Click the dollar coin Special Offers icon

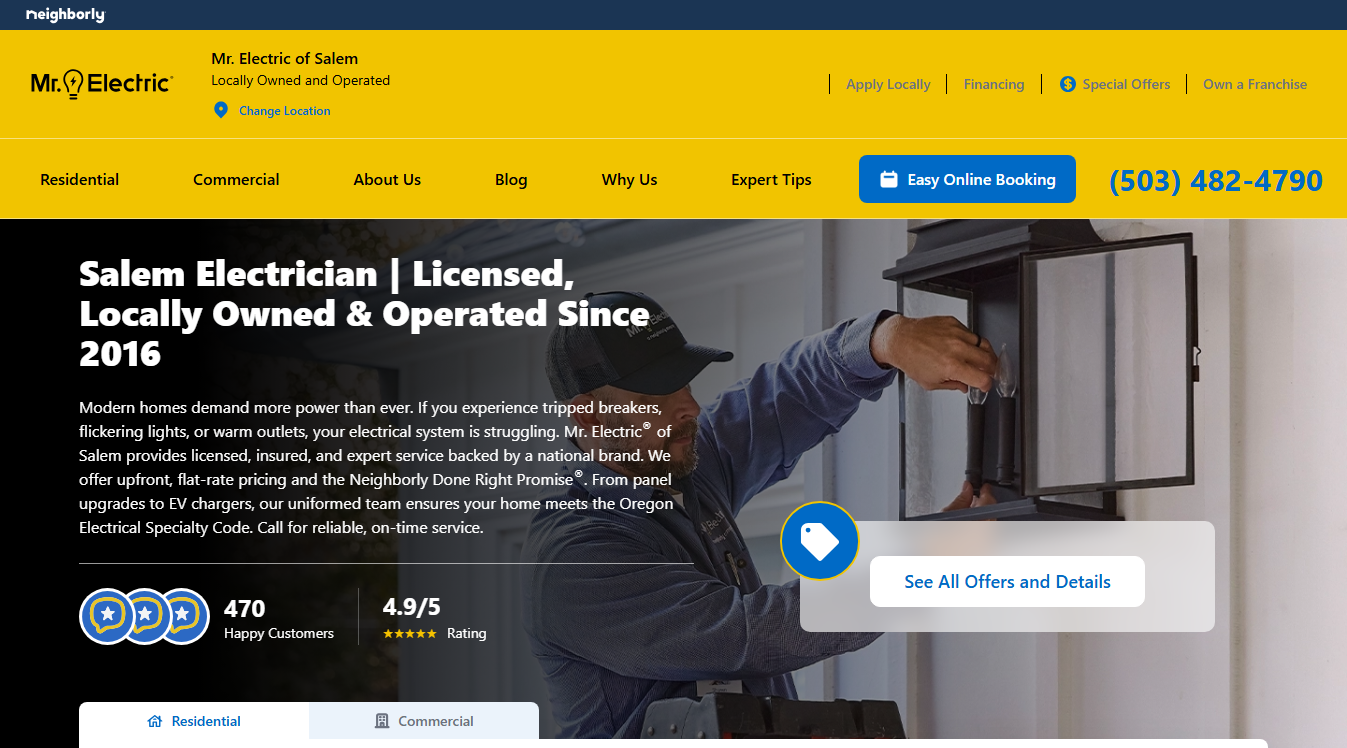(1067, 84)
